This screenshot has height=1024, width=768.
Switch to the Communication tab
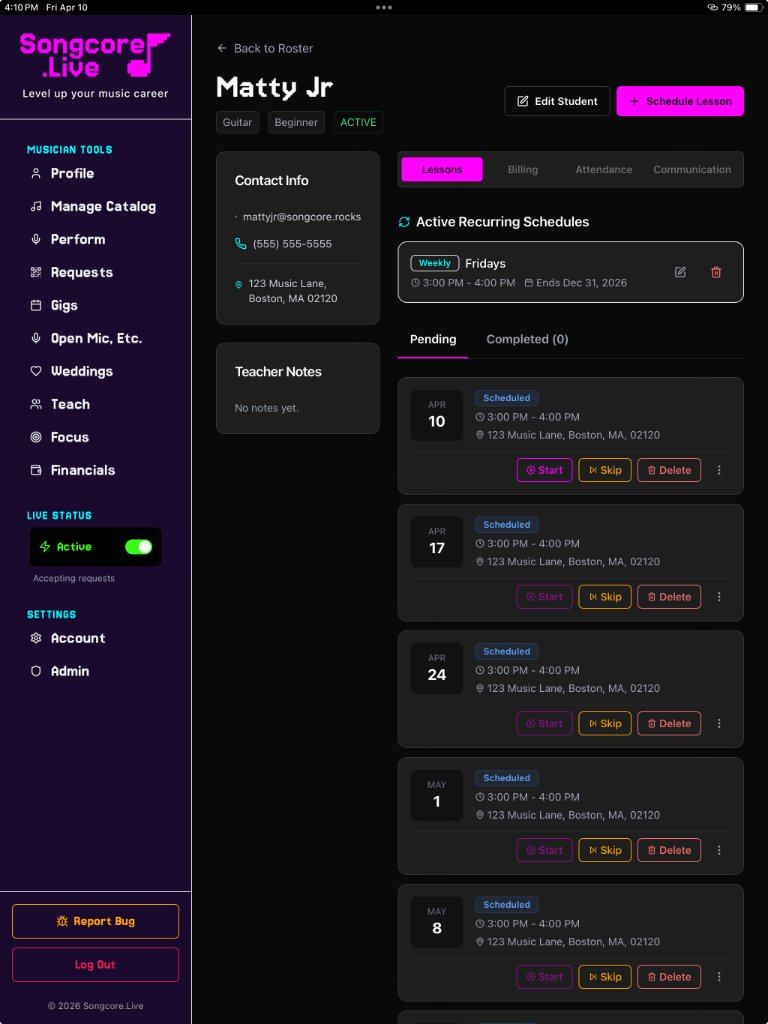click(692, 169)
